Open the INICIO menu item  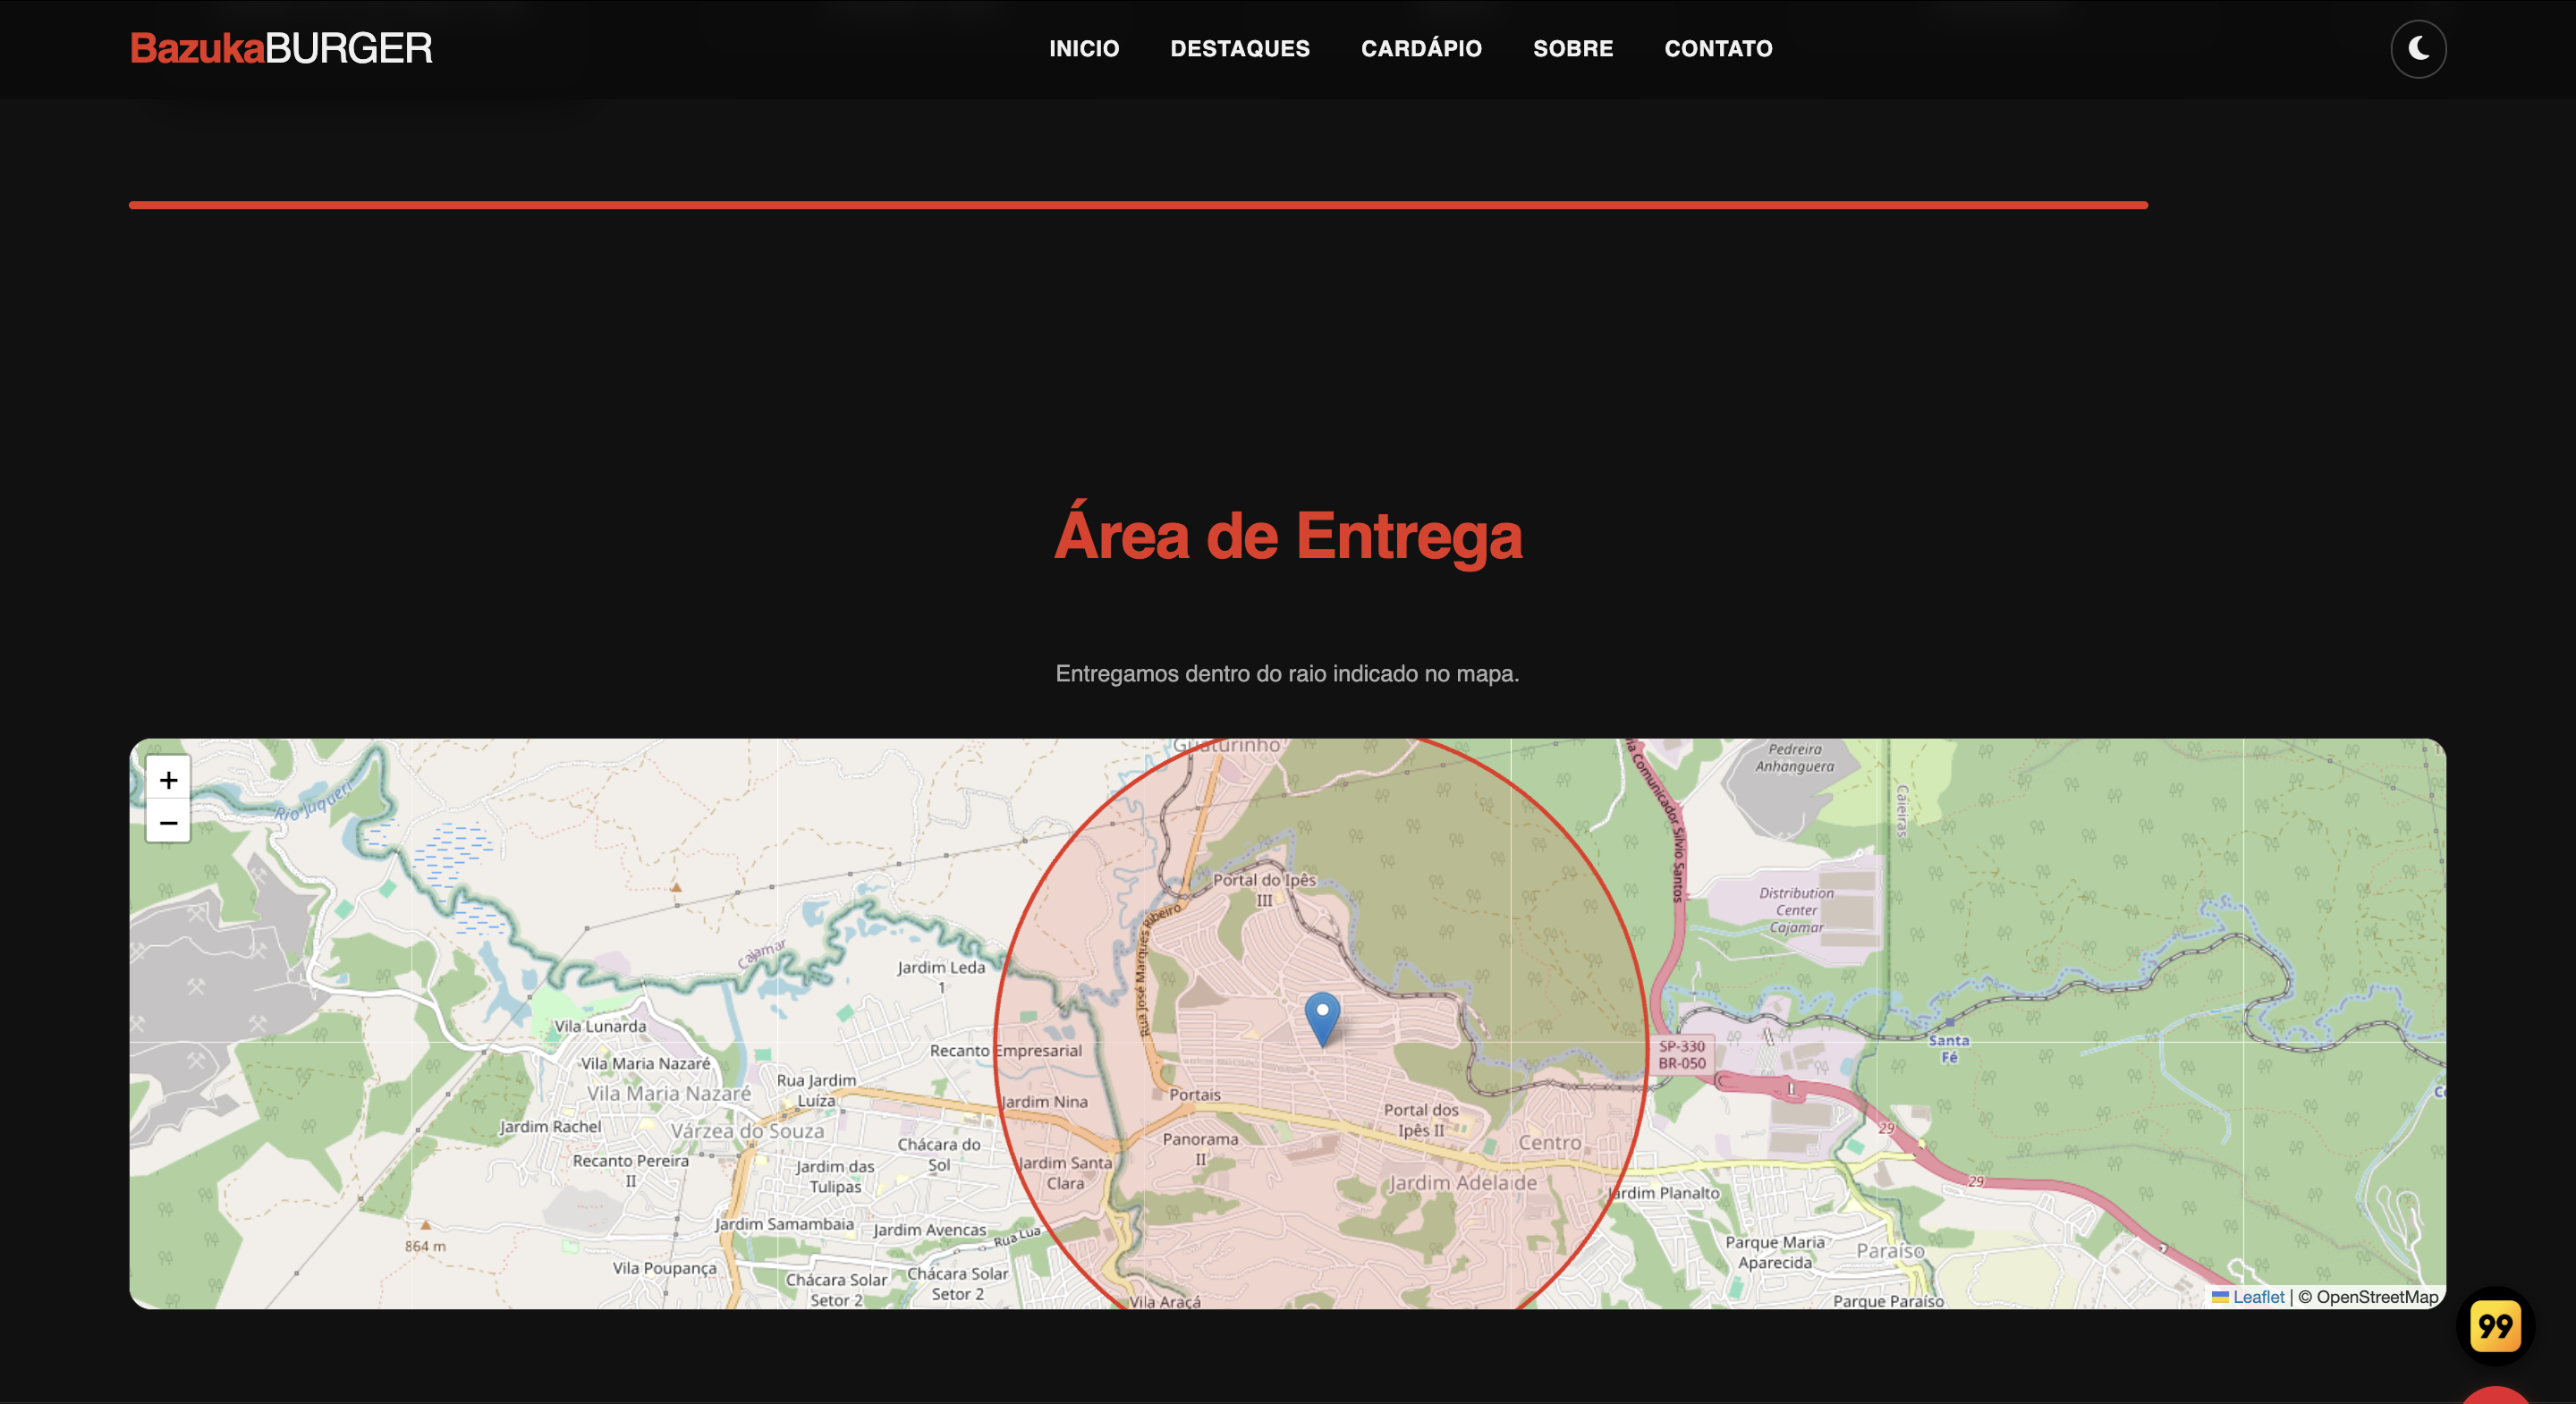1083,48
